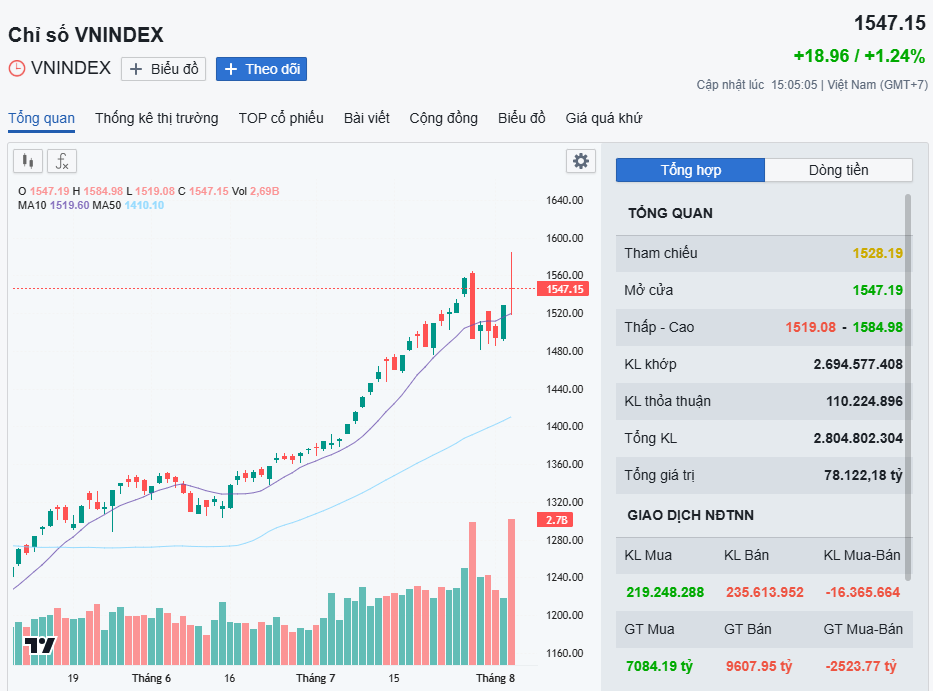Click the low value 1519.08

pyautogui.click(x=810, y=327)
